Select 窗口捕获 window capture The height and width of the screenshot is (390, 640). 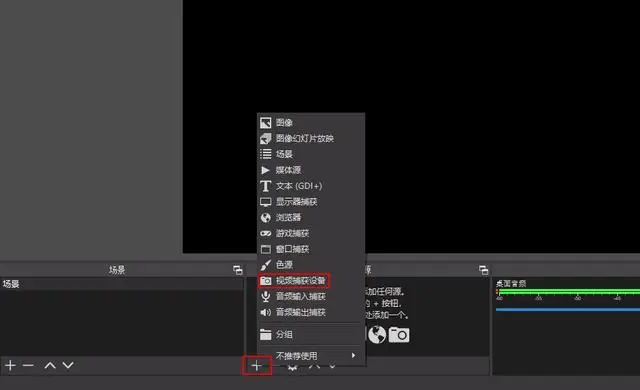click(311, 249)
